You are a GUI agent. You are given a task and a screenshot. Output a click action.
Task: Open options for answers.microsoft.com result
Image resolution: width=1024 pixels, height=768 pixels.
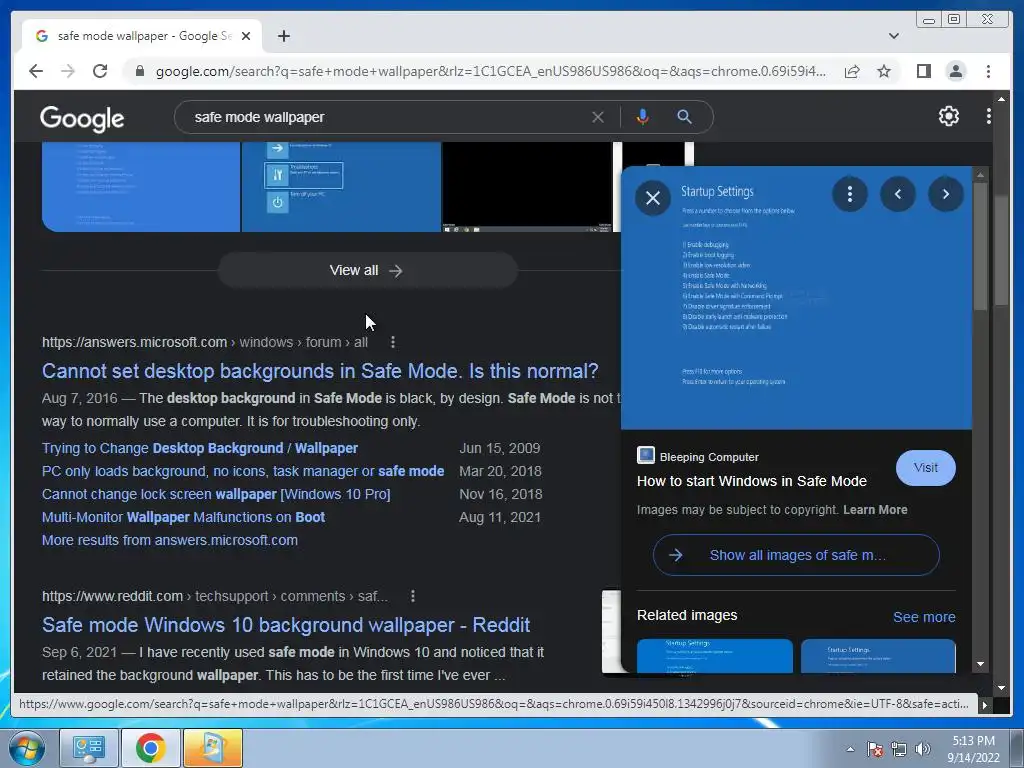pyautogui.click(x=392, y=342)
